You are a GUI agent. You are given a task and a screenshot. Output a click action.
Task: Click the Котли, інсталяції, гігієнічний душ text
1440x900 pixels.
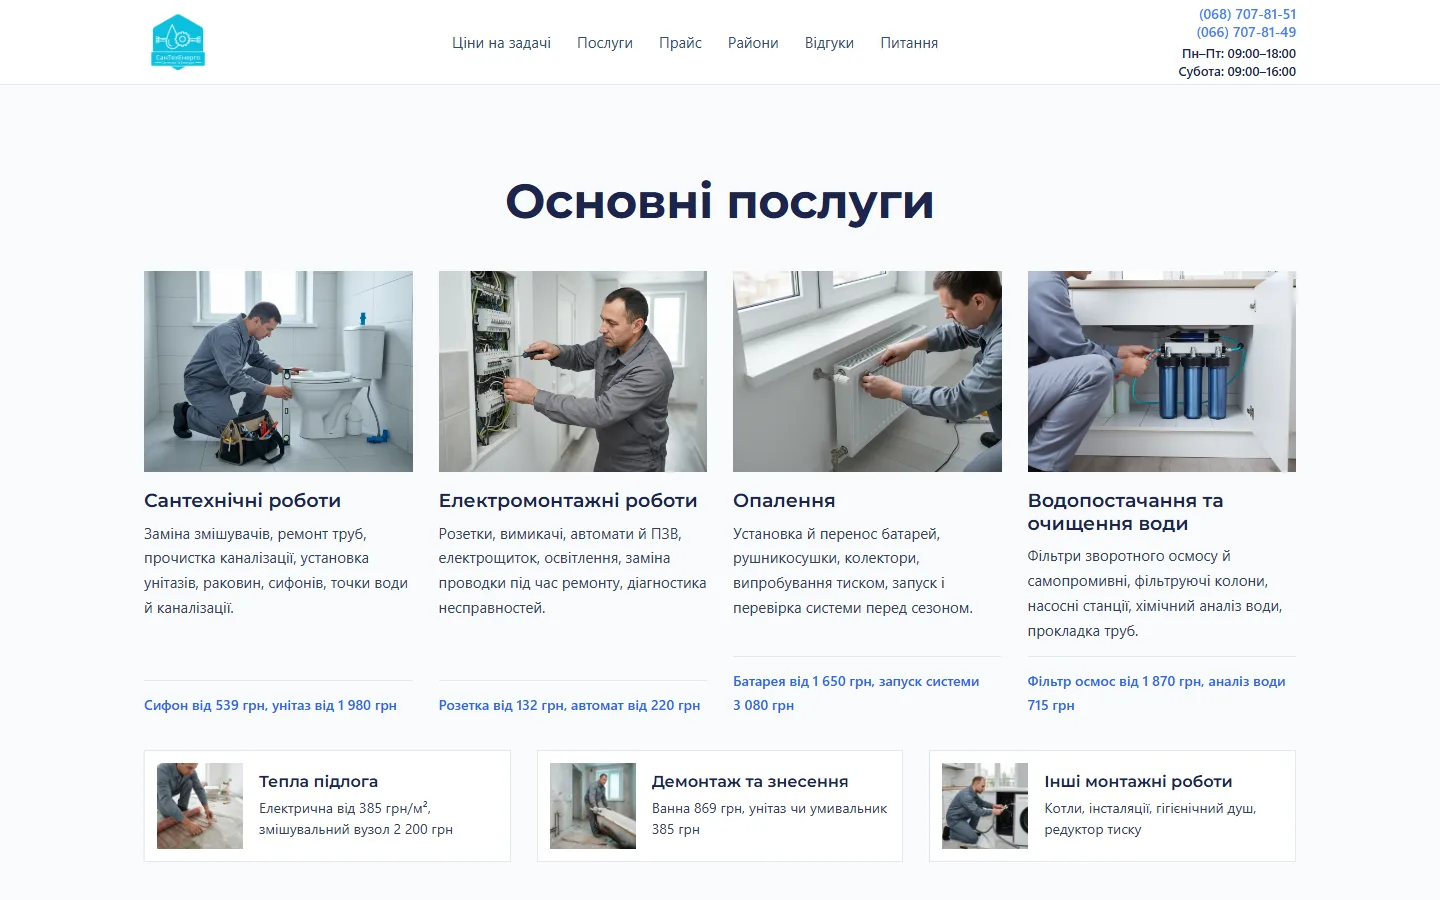[x=1150, y=819]
